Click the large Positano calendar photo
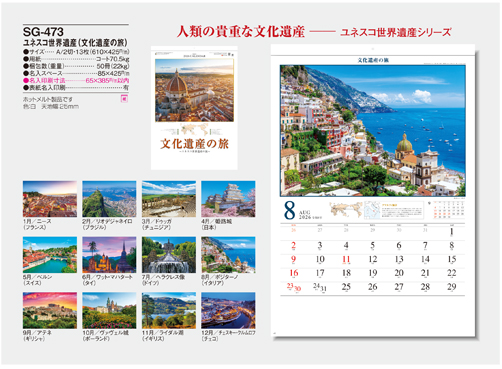Image resolution: width=502 pixels, height=369 pixels. (x=373, y=131)
